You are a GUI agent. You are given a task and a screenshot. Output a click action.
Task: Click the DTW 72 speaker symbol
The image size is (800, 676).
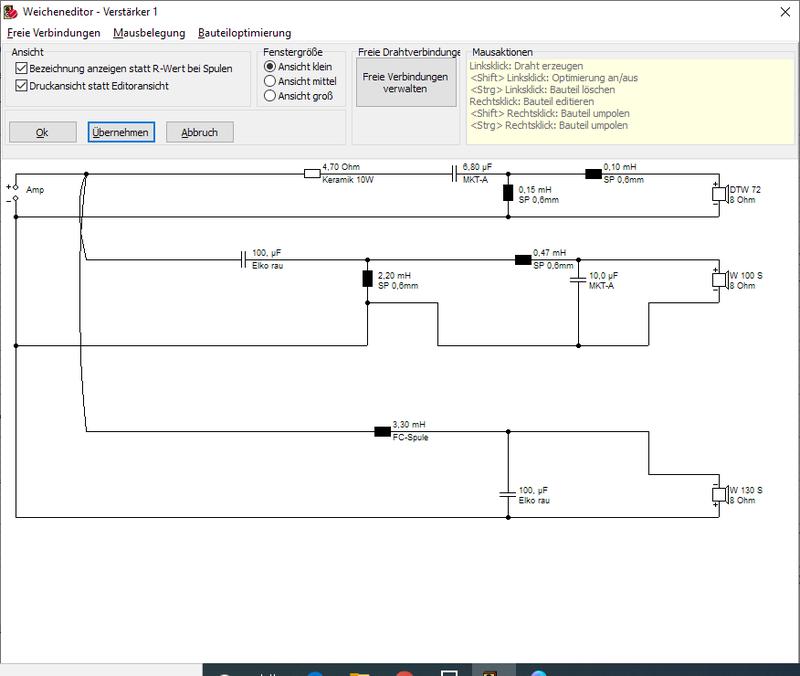tap(720, 194)
